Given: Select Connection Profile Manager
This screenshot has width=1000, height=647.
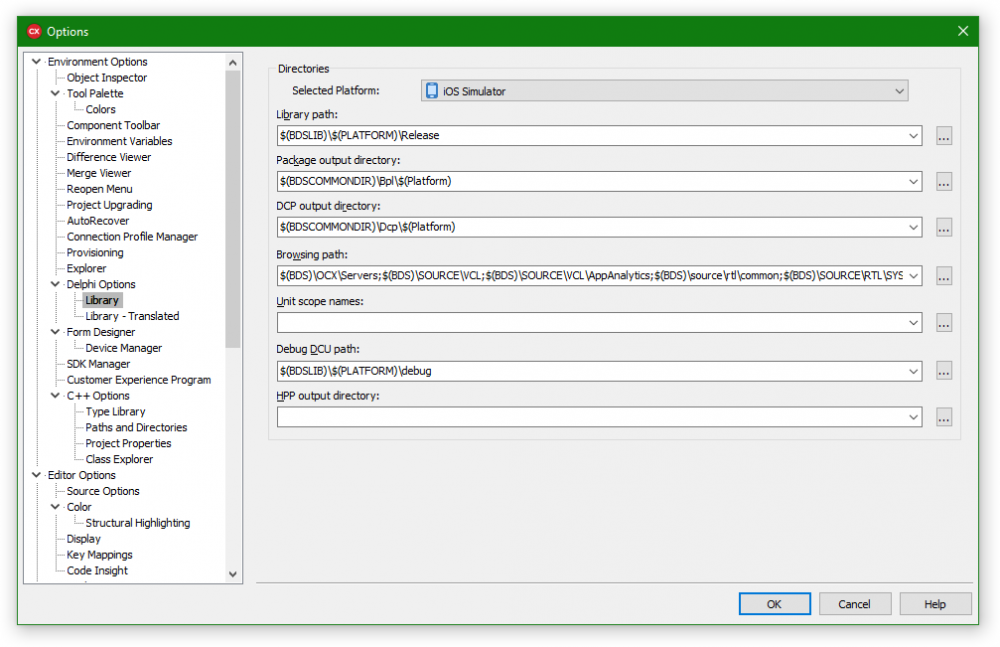Looking at the screenshot, I should coord(132,237).
